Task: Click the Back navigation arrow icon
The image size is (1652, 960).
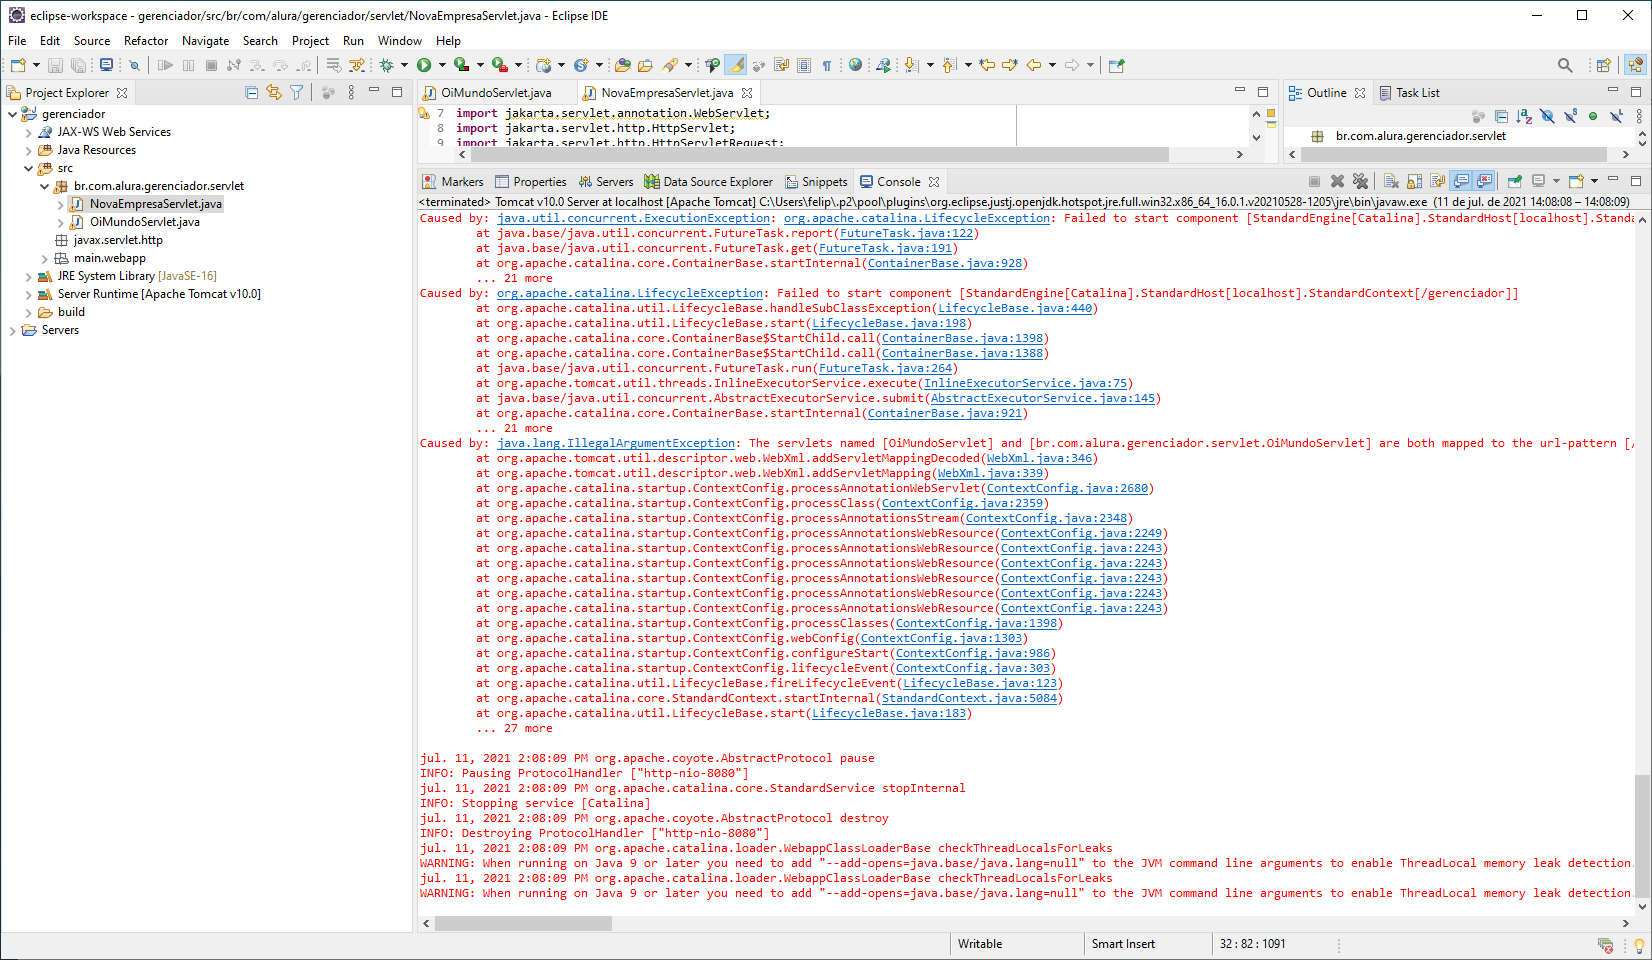Action: click(1034, 65)
